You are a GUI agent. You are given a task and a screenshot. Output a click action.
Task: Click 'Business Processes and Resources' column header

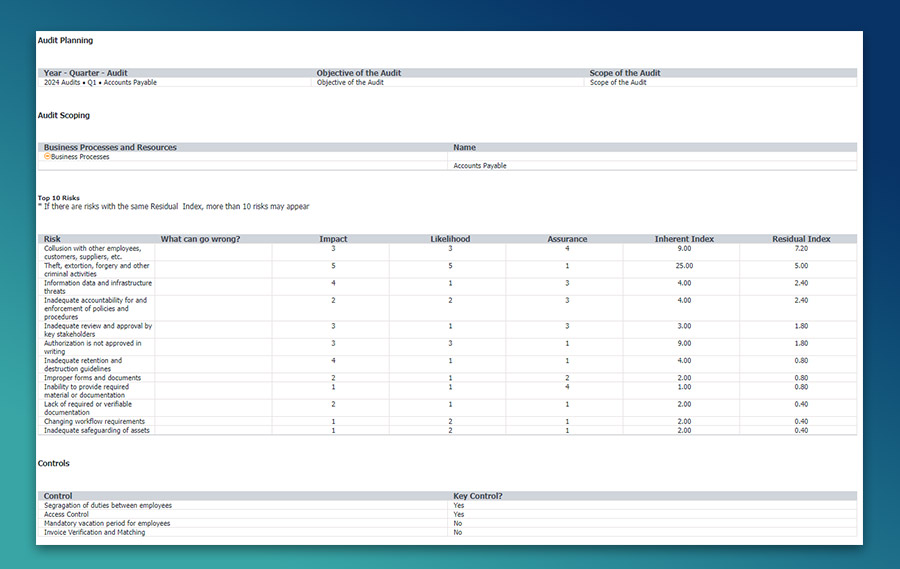110,148
